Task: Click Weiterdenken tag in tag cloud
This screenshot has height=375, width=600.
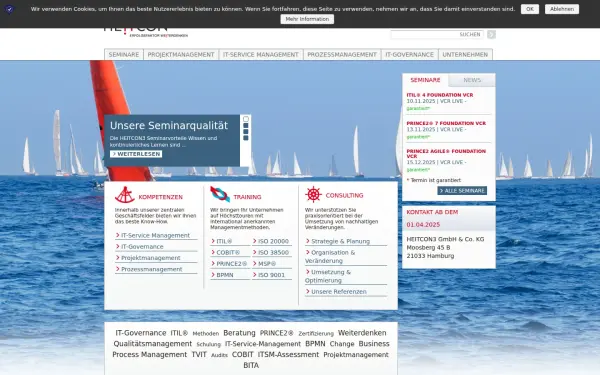Action: pyautogui.click(x=362, y=333)
